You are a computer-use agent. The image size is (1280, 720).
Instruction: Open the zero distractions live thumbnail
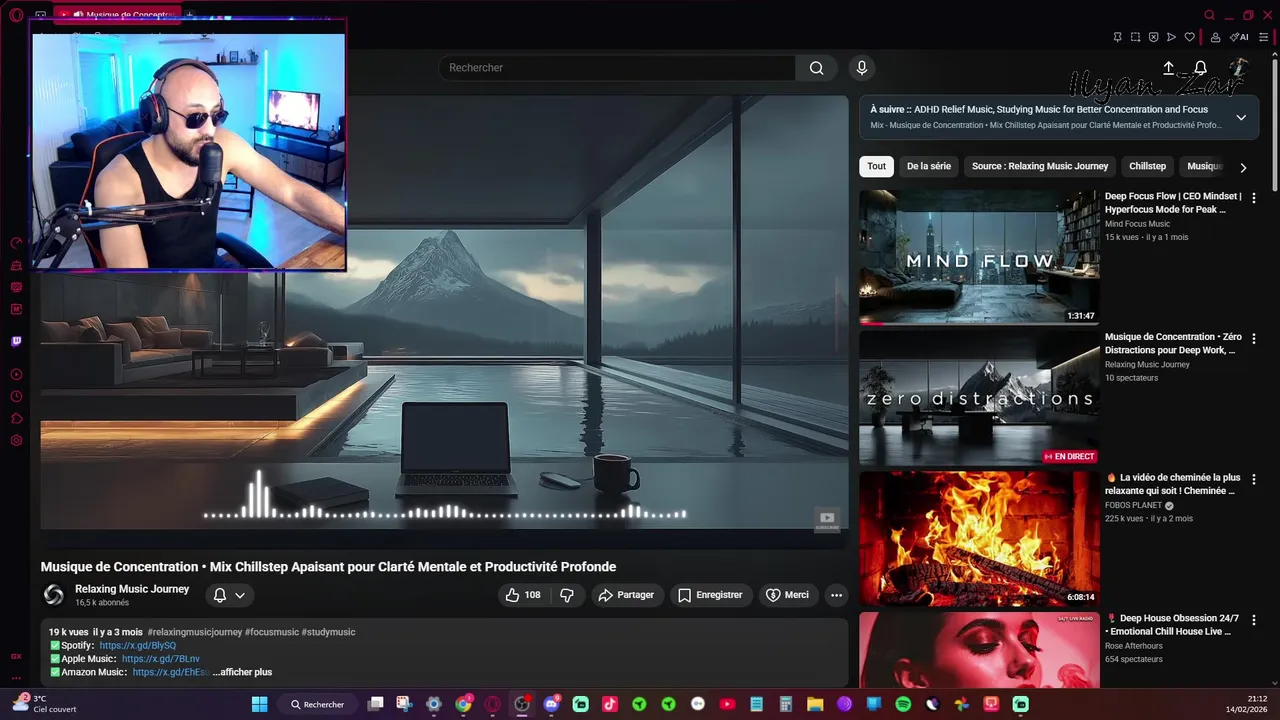pos(979,398)
